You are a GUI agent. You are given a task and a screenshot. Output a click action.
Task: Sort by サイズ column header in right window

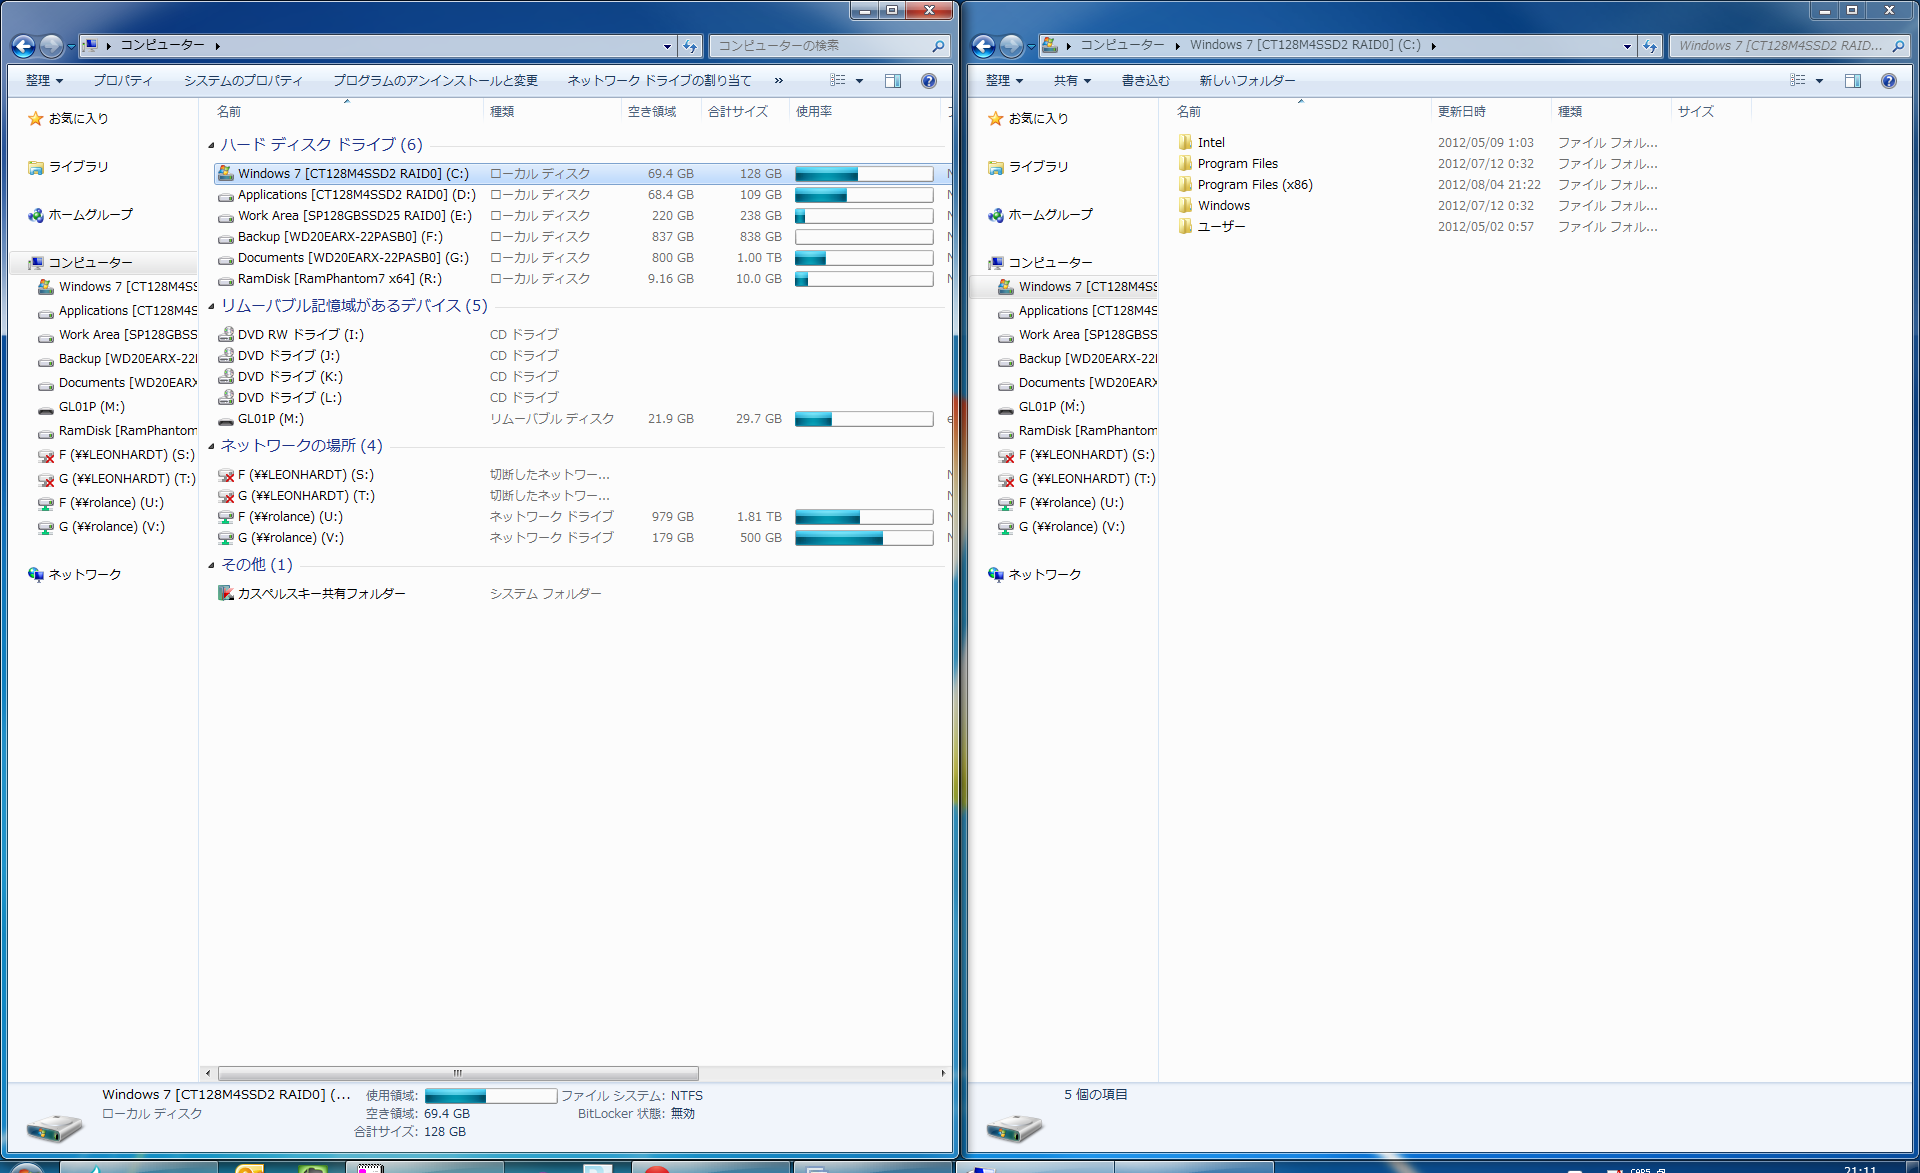click(x=1711, y=111)
